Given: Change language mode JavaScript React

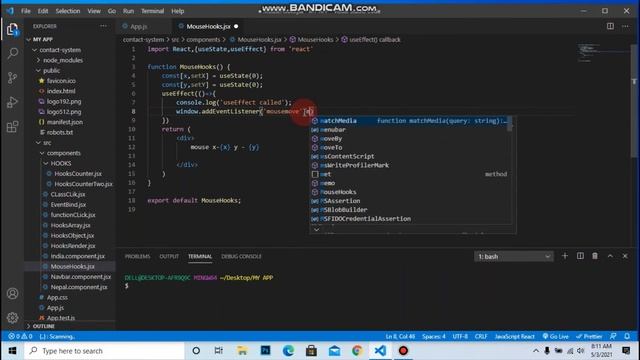Looking at the screenshot, I should (x=514, y=336).
